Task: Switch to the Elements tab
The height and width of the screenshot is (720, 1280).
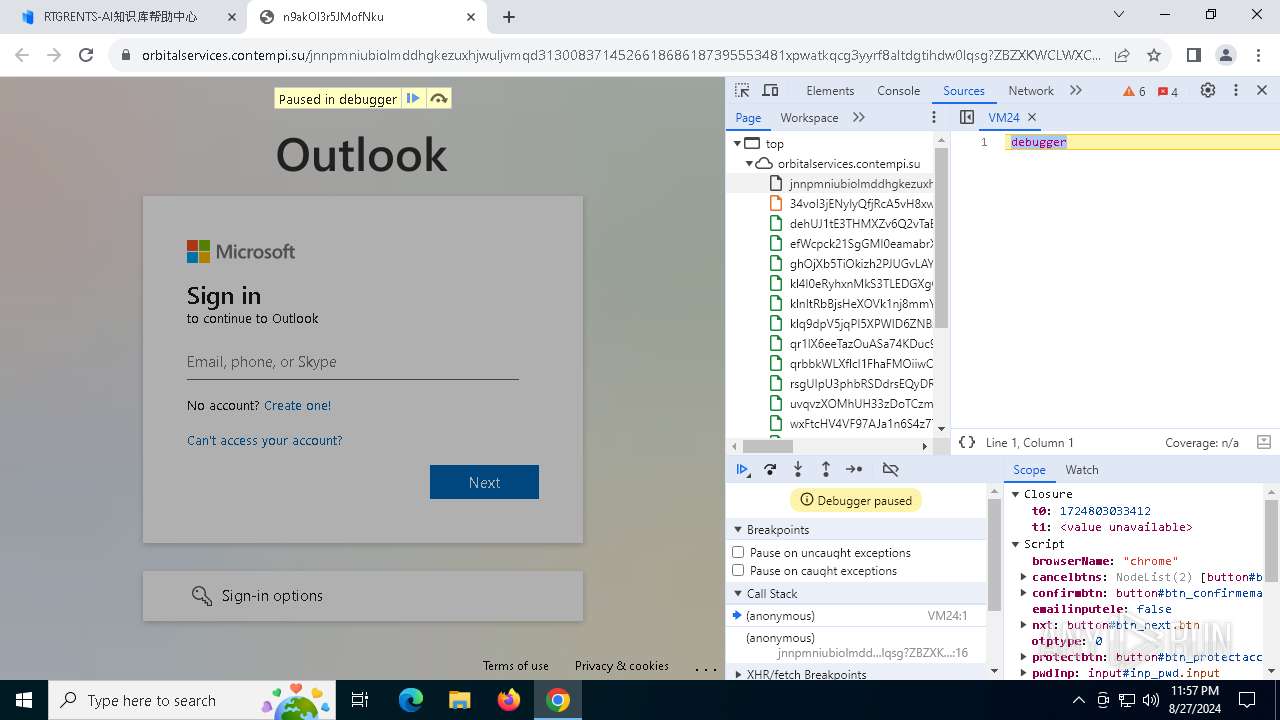Action: coord(830,90)
